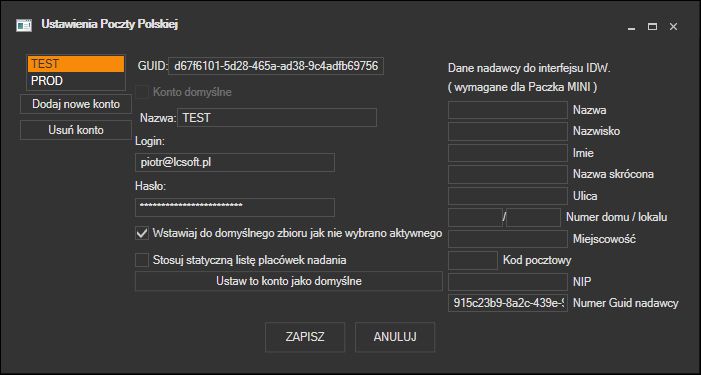Viewport: 701px width, 375px height.
Task: Click the Numer domu / lokalu label
Action: (x=617, y=217)
